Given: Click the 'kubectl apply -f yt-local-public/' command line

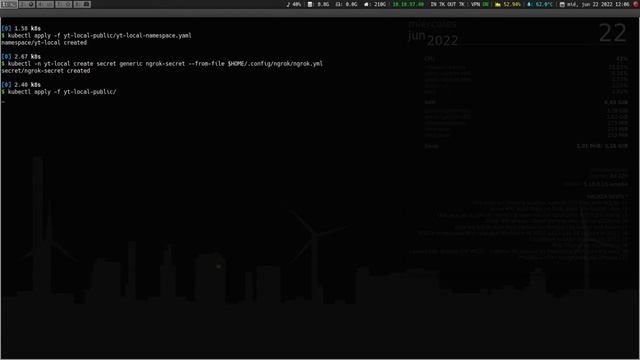Looking at the screenshot, I should (62, 92).
